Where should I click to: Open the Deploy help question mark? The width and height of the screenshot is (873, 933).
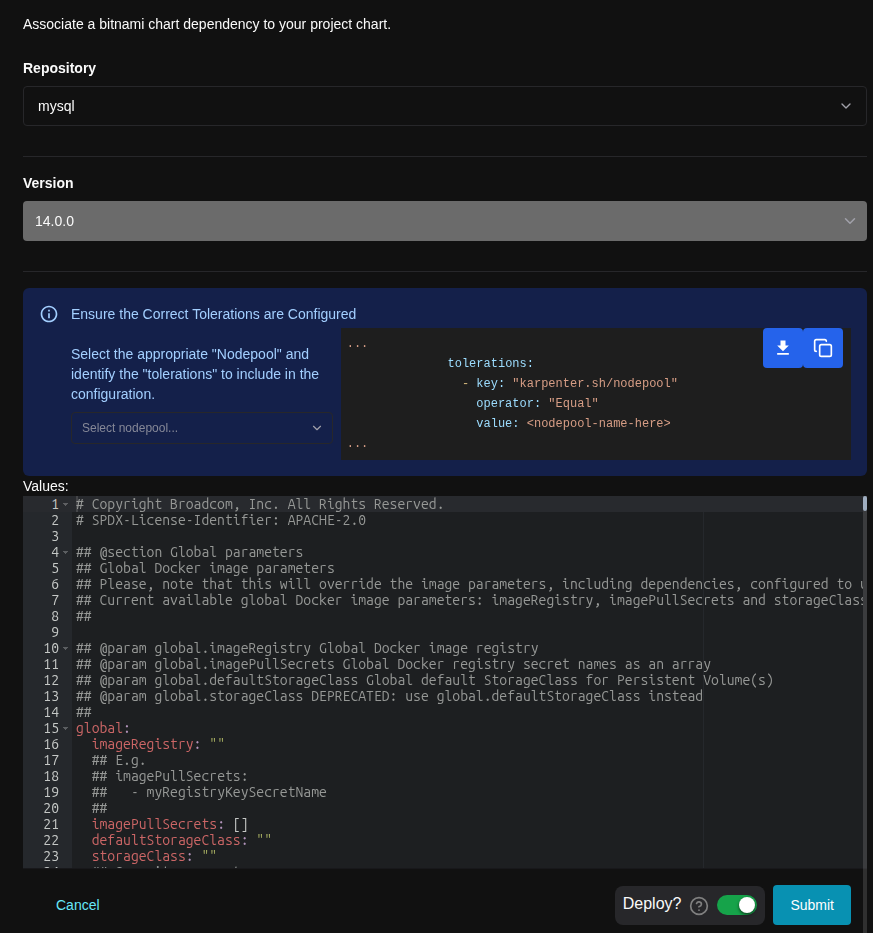coord(699,906)
